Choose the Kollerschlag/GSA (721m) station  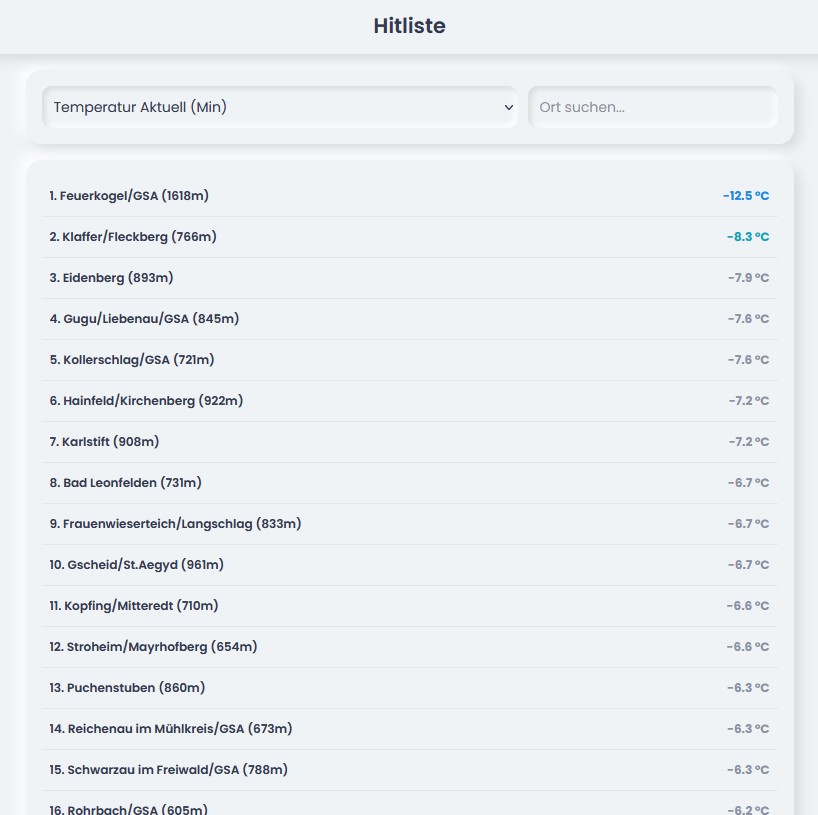click(132, 360)
